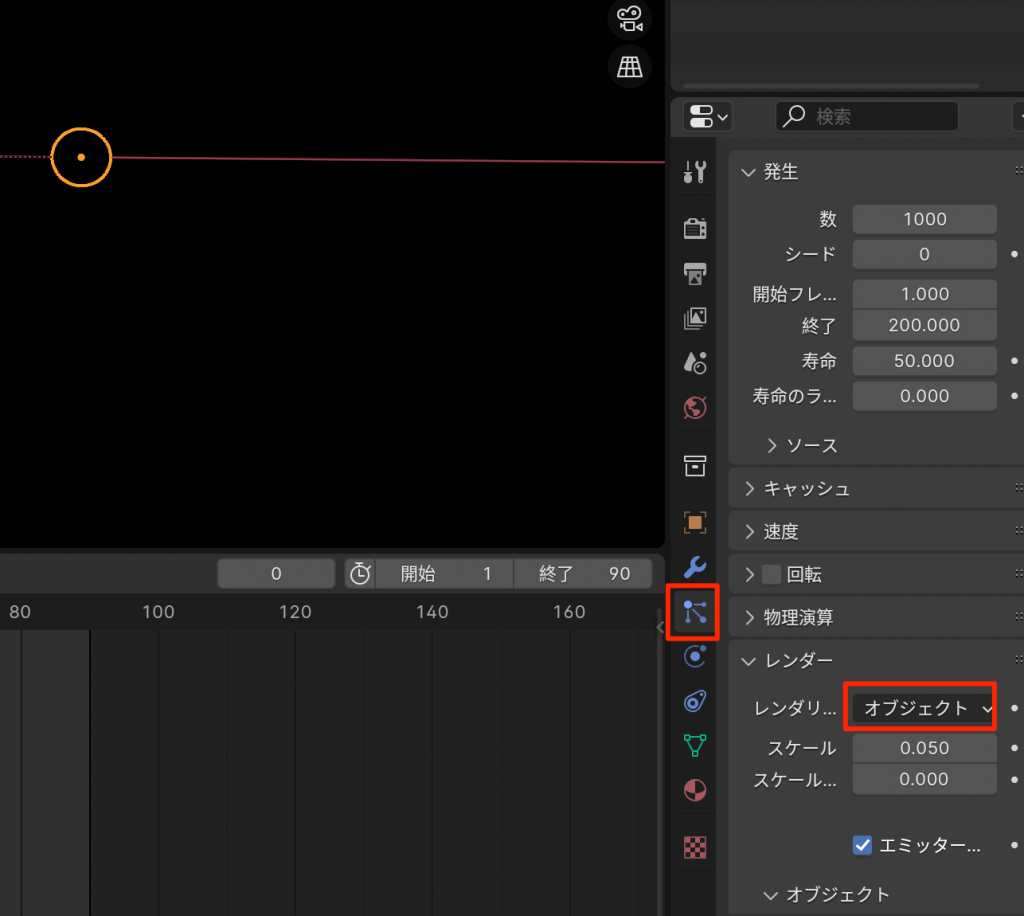Open the Particles properties tab
The width and height of the screenshot is (1024, 916).
coord(694,611)
